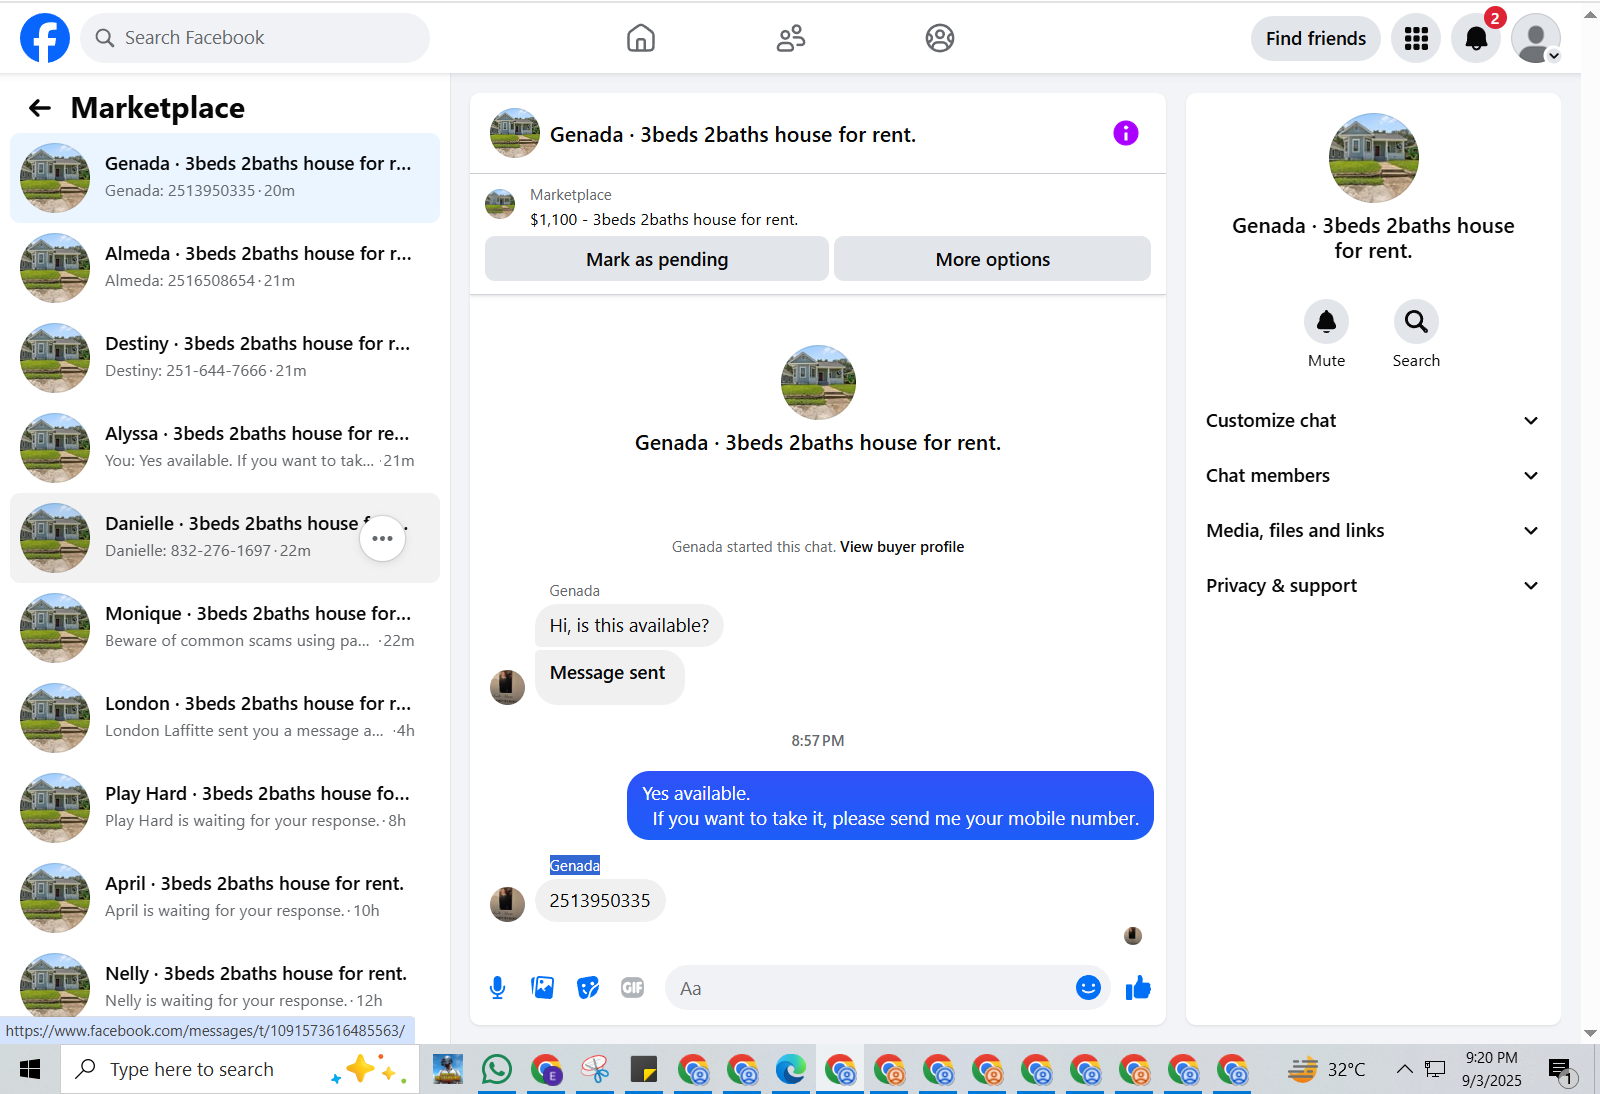Open the purple conversation info icon
This screenshot has width=1600, height=1094.
tap(1126, 133)
